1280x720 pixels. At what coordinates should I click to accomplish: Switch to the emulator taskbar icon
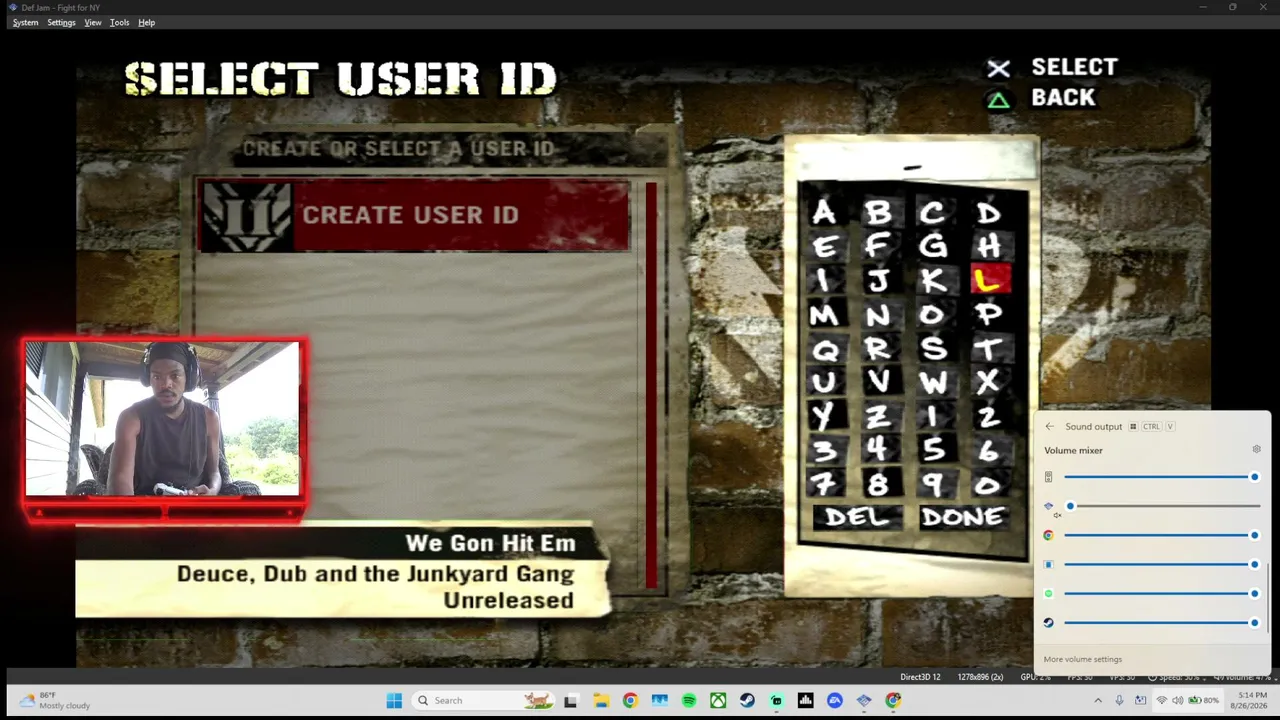864,700
